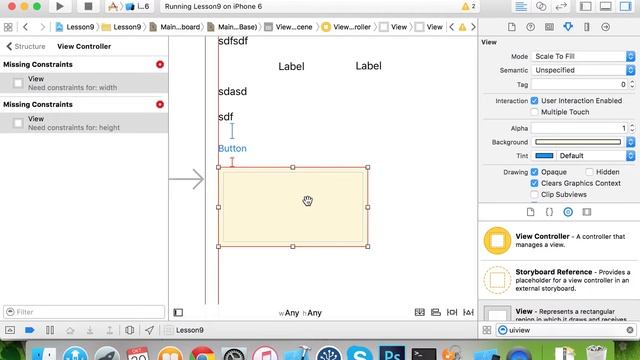This screenshot has height=360, width=640.
Task: Enable the Clip Subviews checkbox
Action: coord(534,195)
